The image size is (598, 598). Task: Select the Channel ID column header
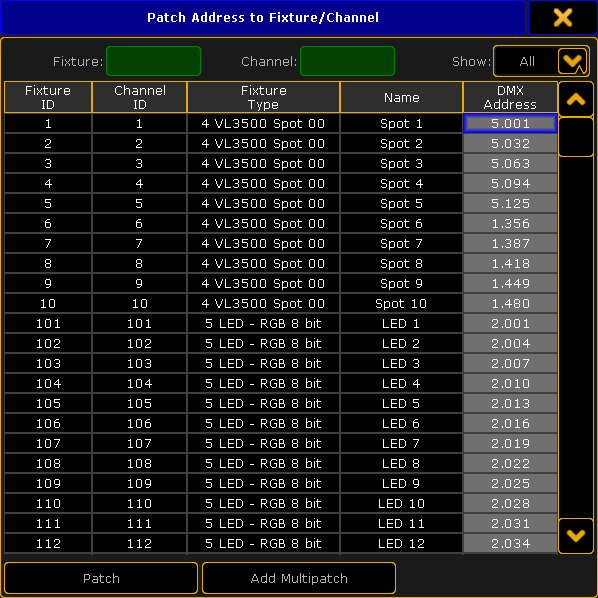coord(140,97)
